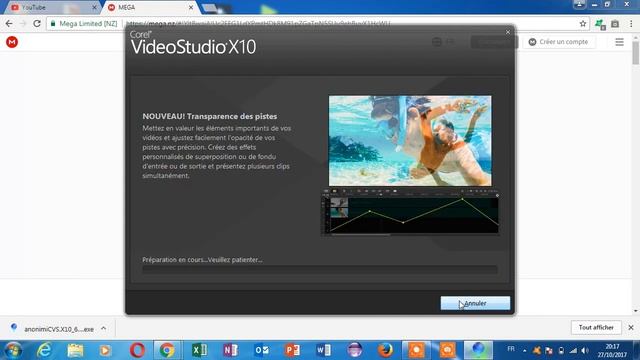Click the page vertical scrollbar thumb
This screenshot has height=360, width=640.
636,52
